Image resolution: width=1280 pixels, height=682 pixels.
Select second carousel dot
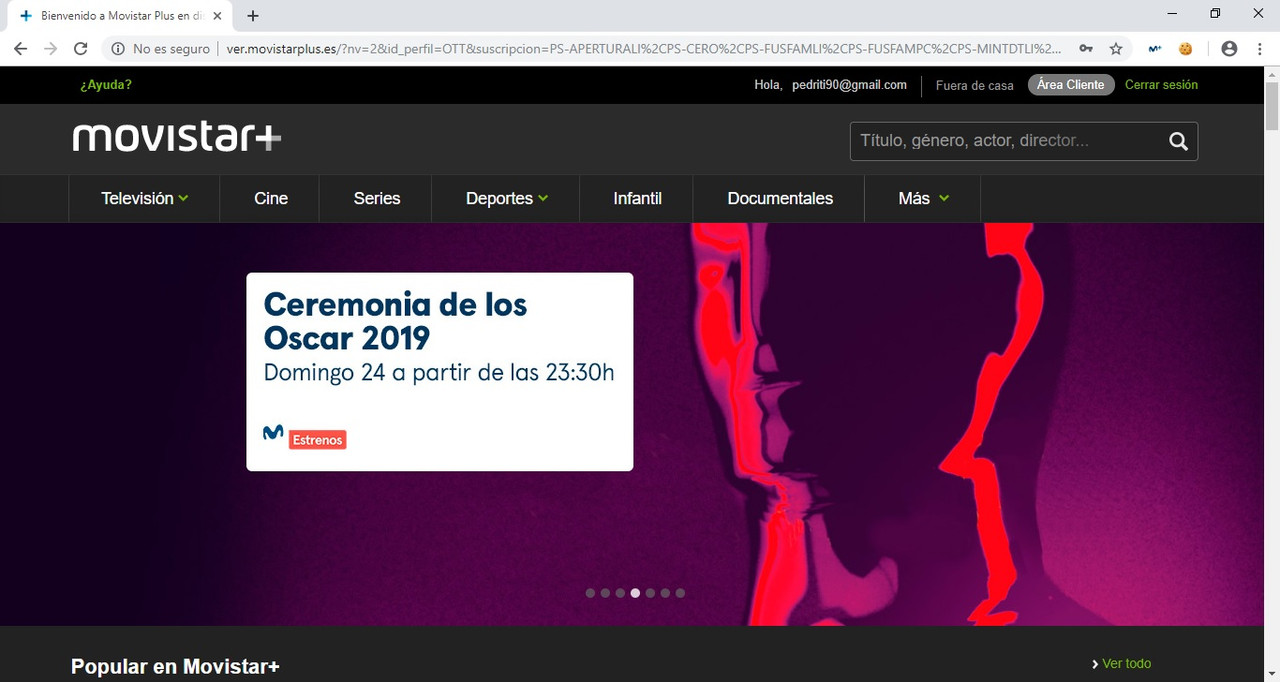pos(605,593)
